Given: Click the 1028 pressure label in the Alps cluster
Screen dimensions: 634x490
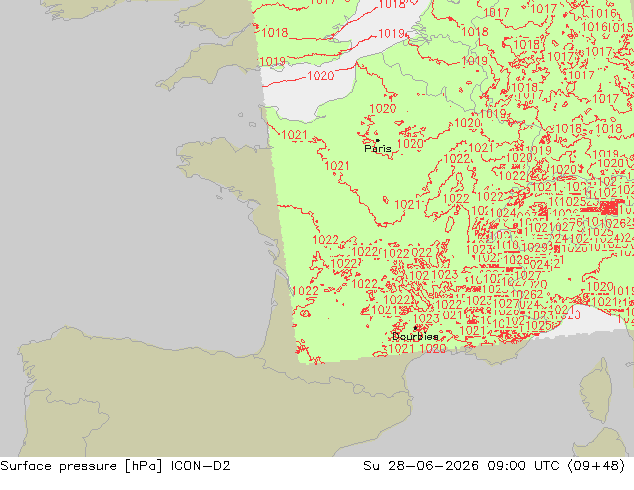Looking at the screenshot, I should [x=517, y=259].
